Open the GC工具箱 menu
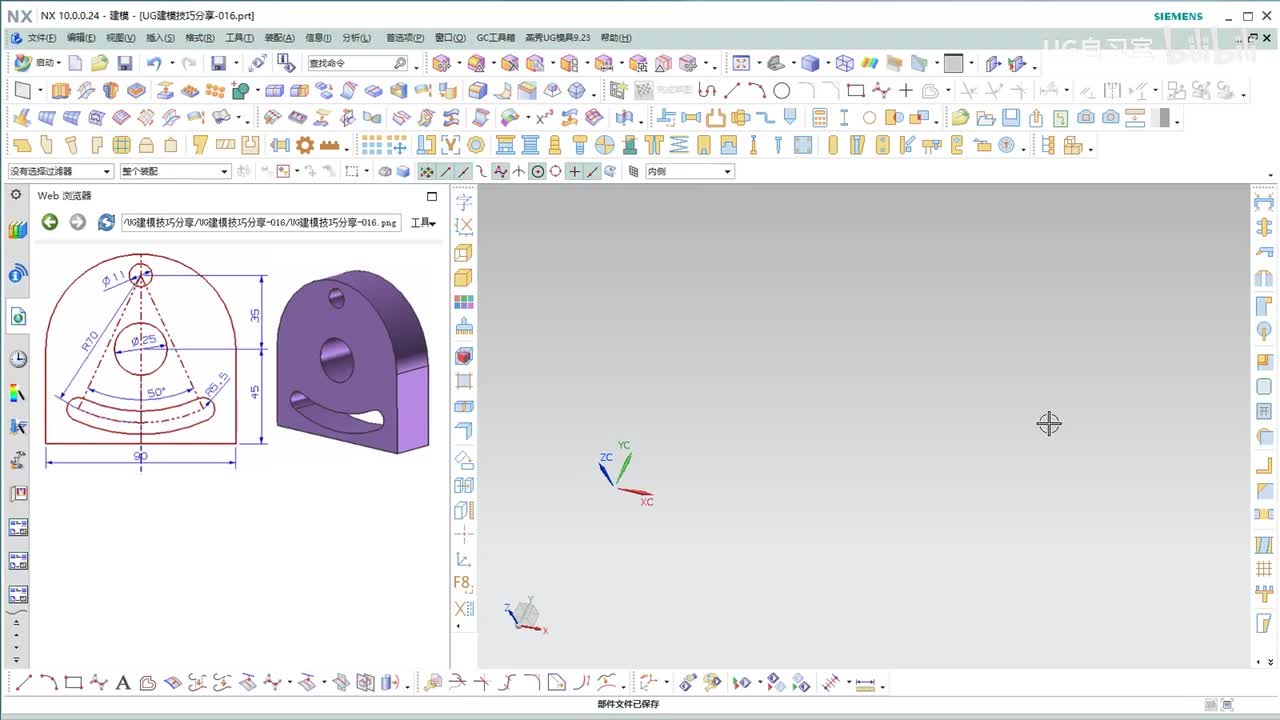Image resolution: width=1280 pixels, height=720 pixels. click(x=496, y=38)
